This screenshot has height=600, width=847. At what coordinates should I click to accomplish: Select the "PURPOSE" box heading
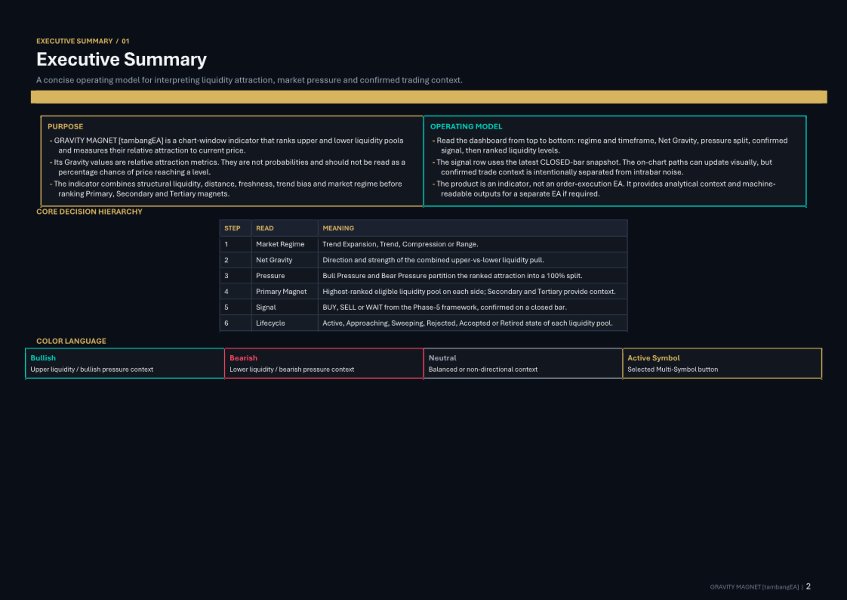[x=65, y=126]
